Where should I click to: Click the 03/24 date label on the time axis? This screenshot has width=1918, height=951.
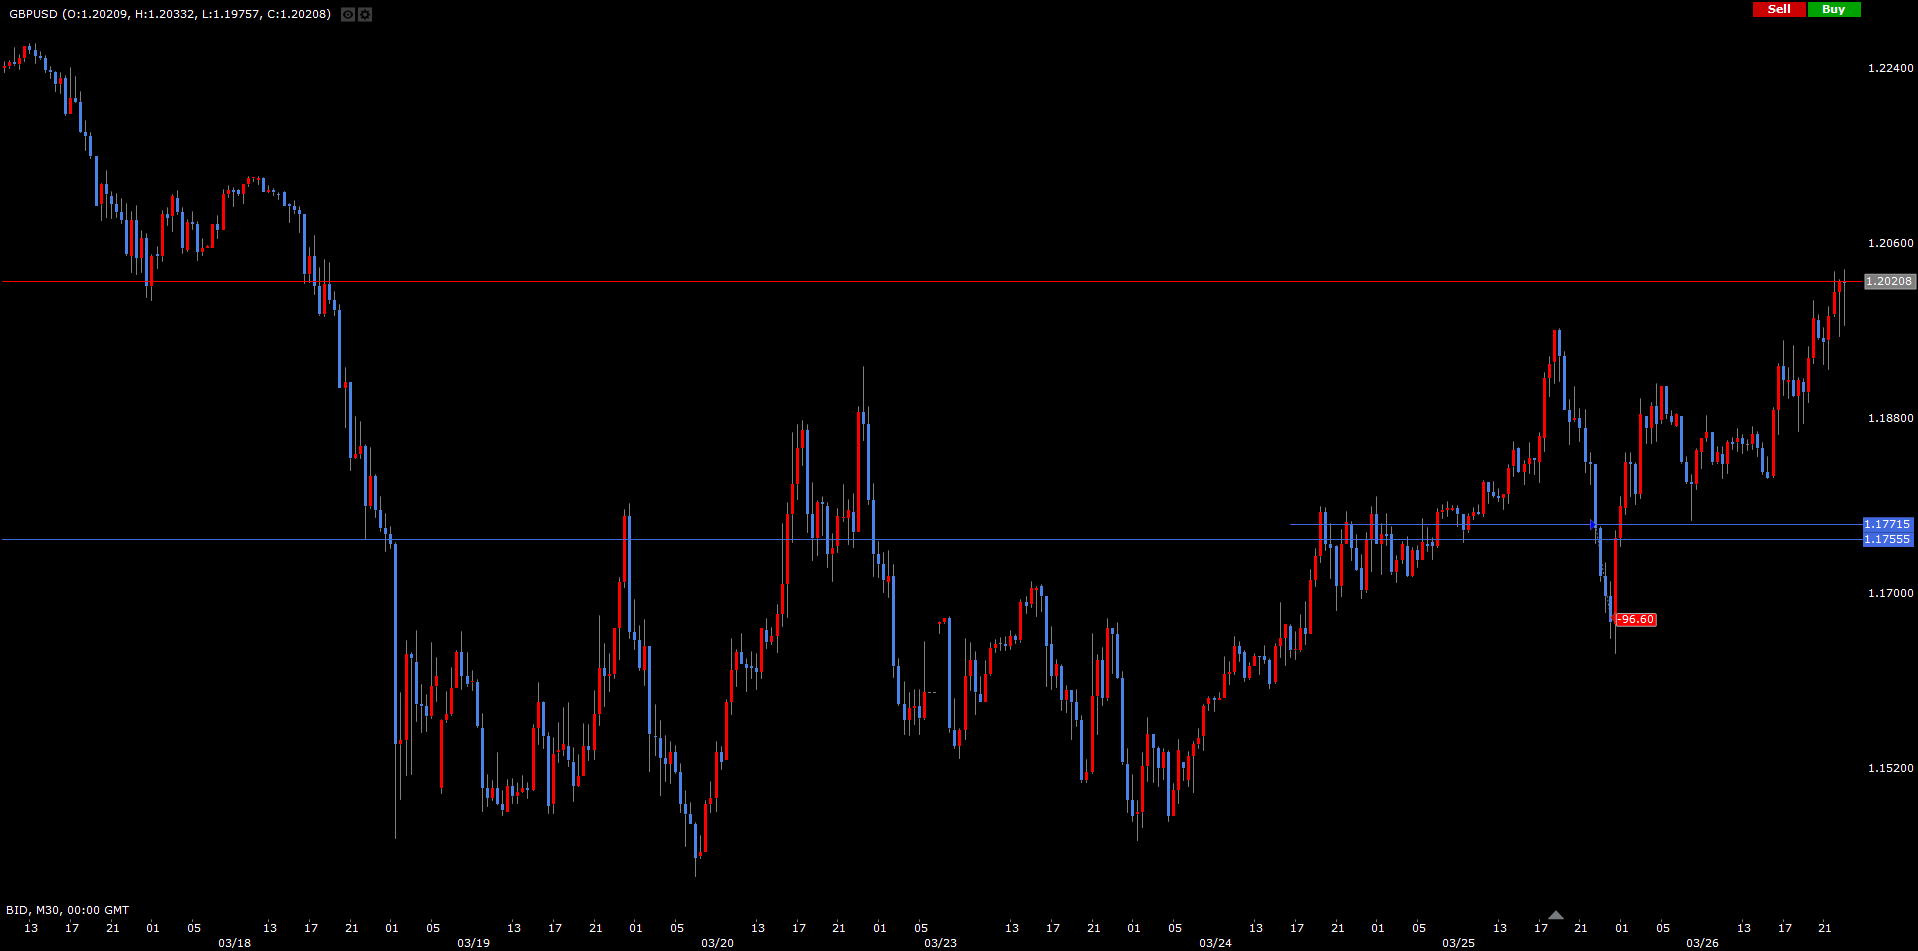[x=1215, y=943]
